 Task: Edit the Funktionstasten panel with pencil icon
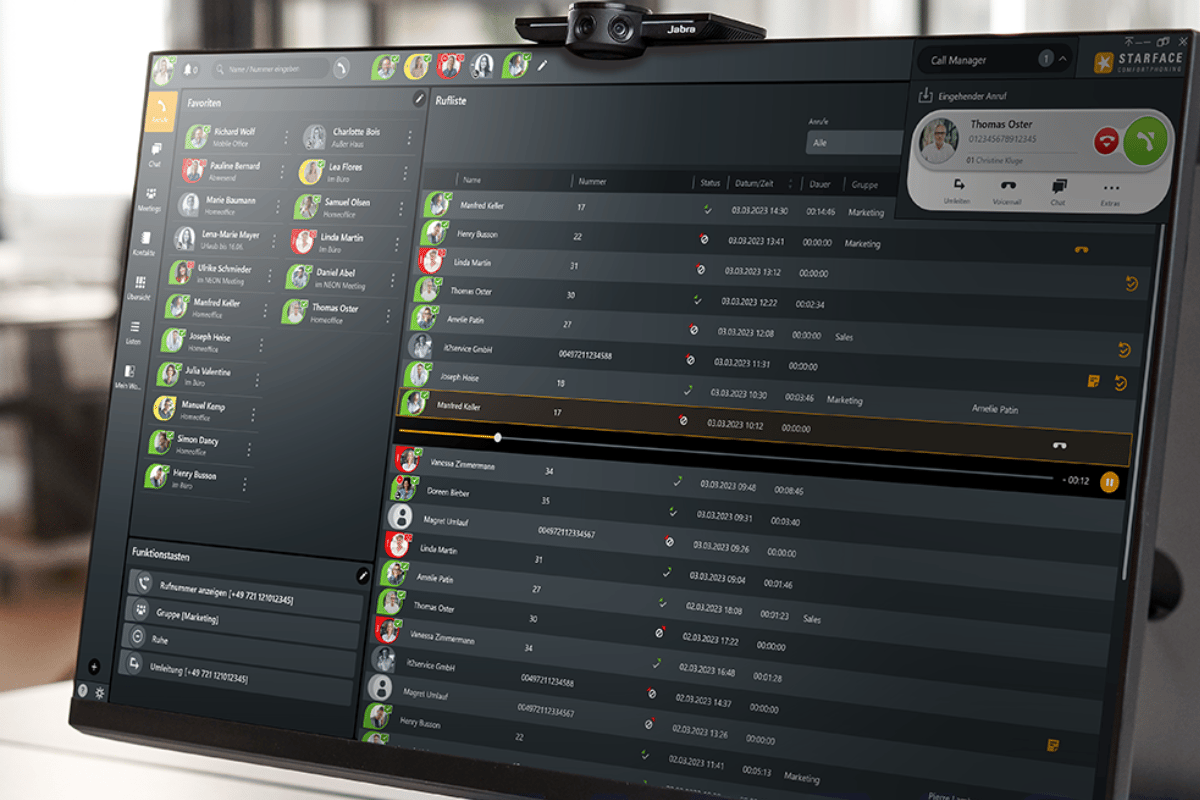click(362, 576)
